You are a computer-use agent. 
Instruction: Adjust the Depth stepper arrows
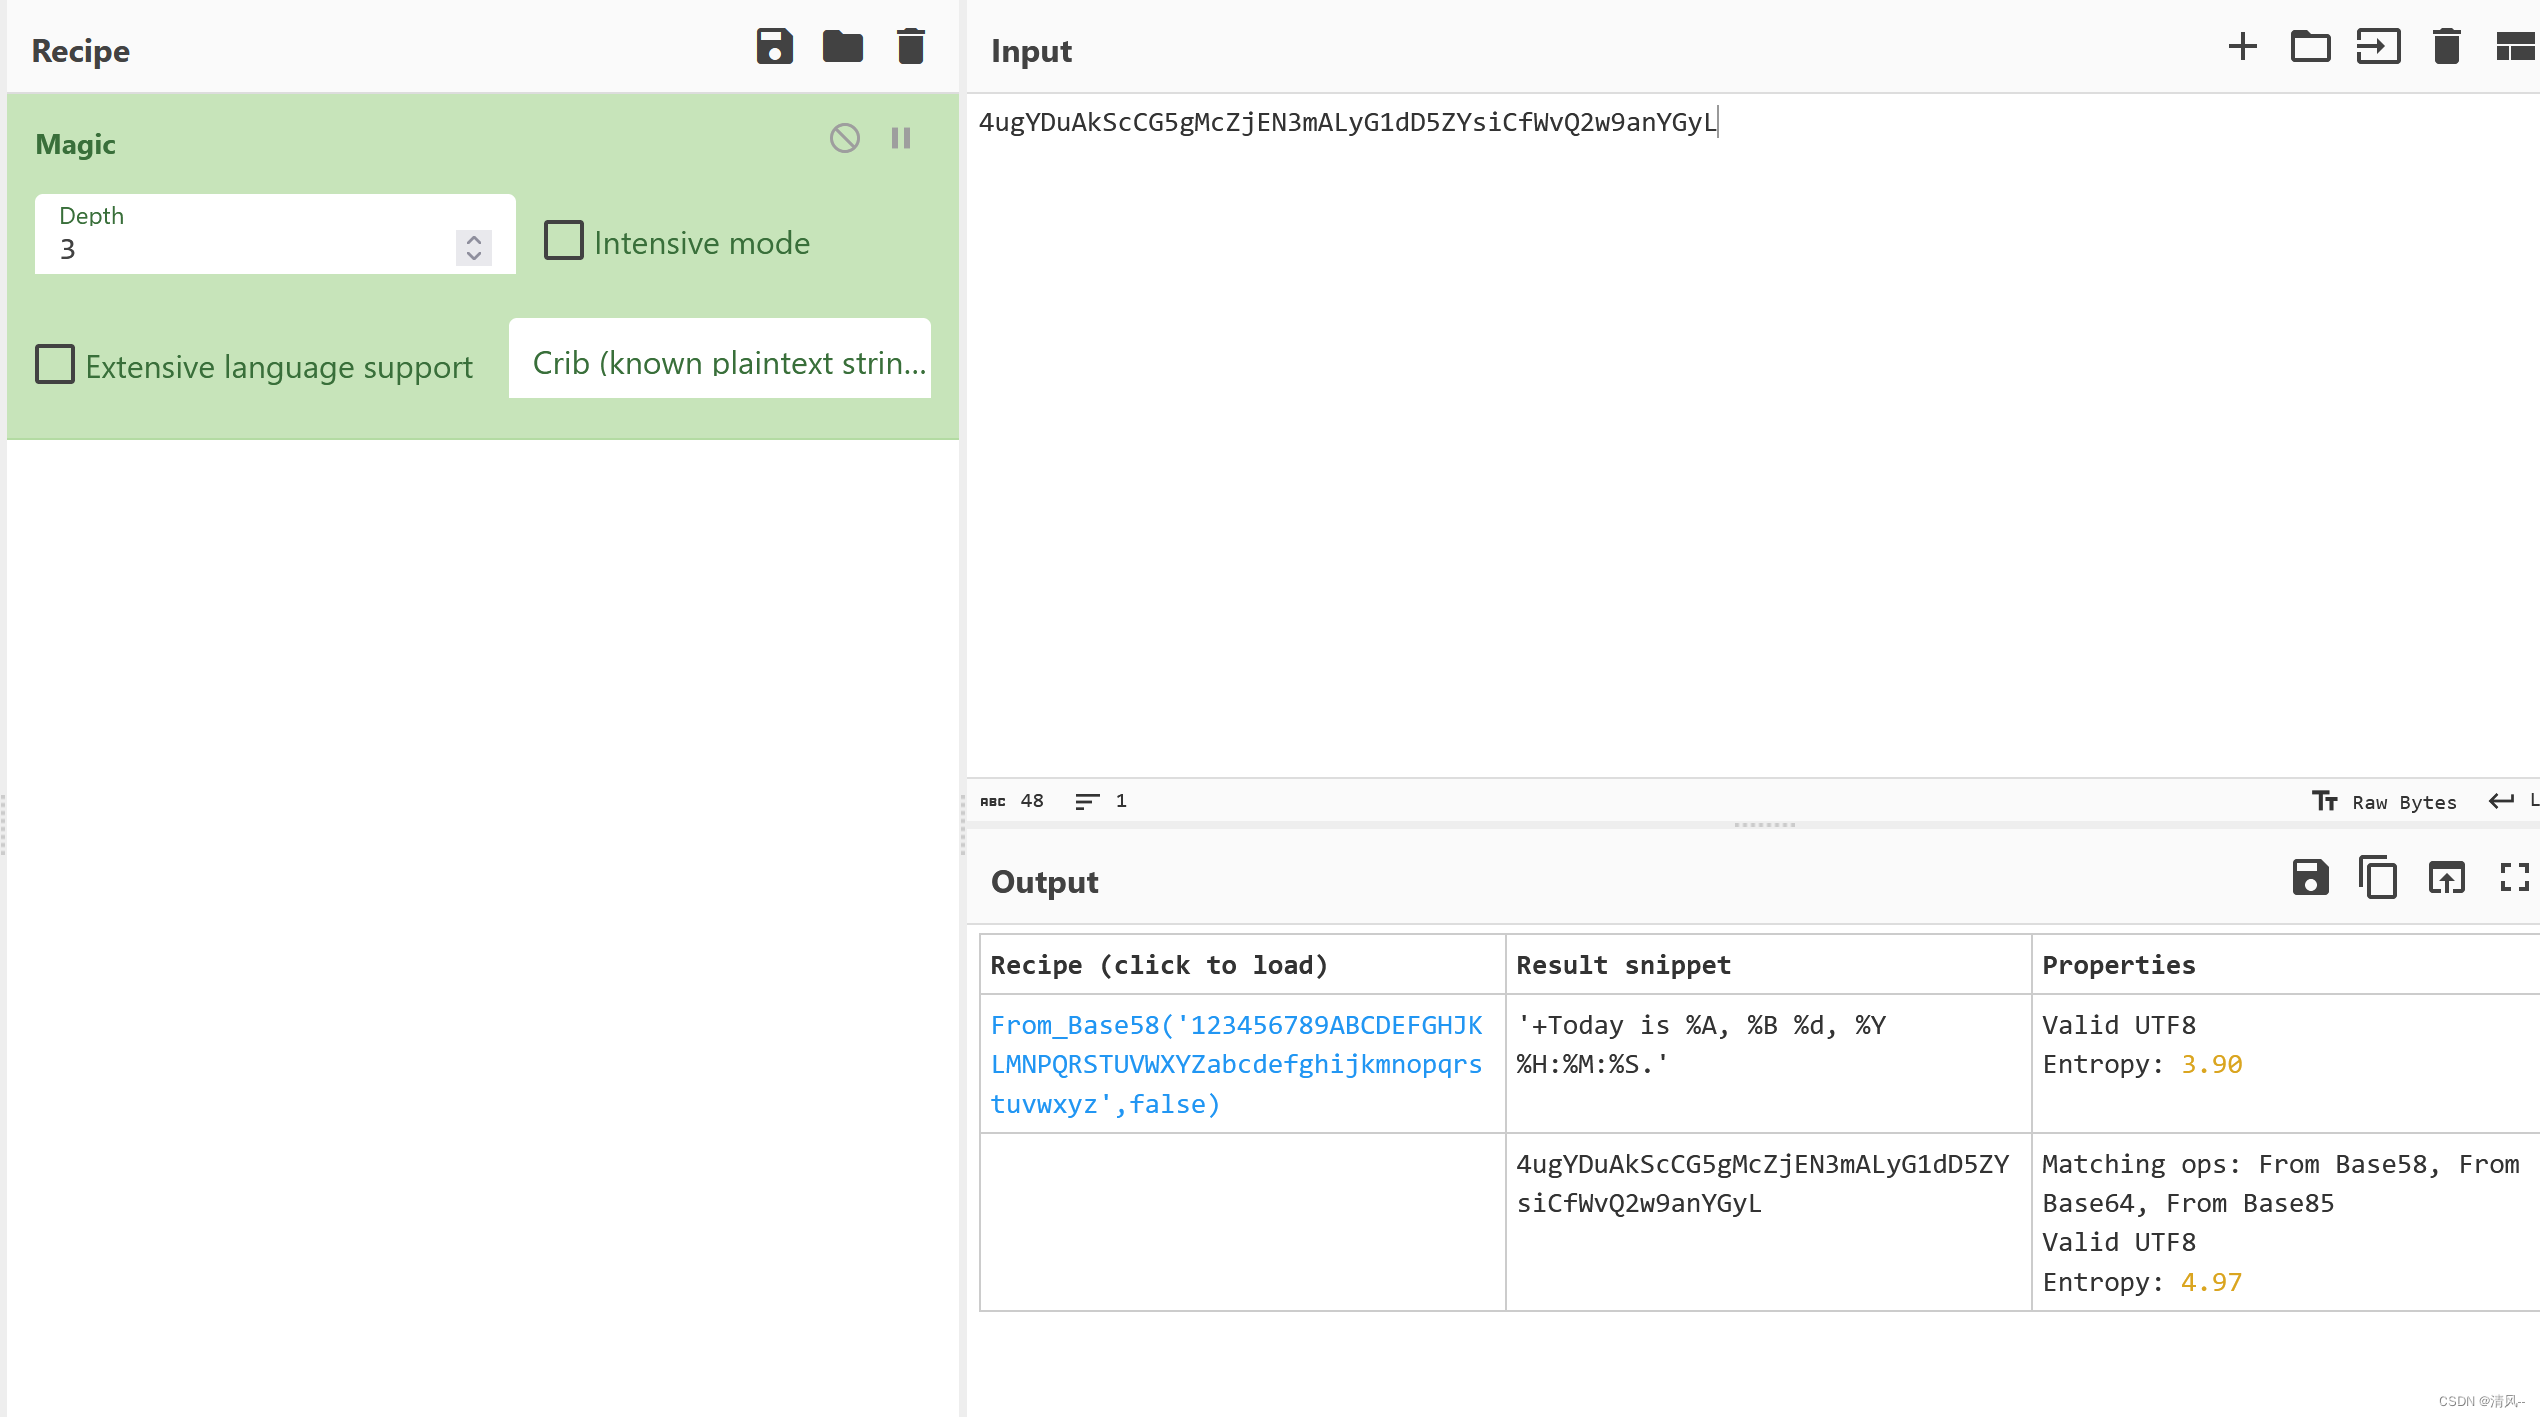coord(474,247)
